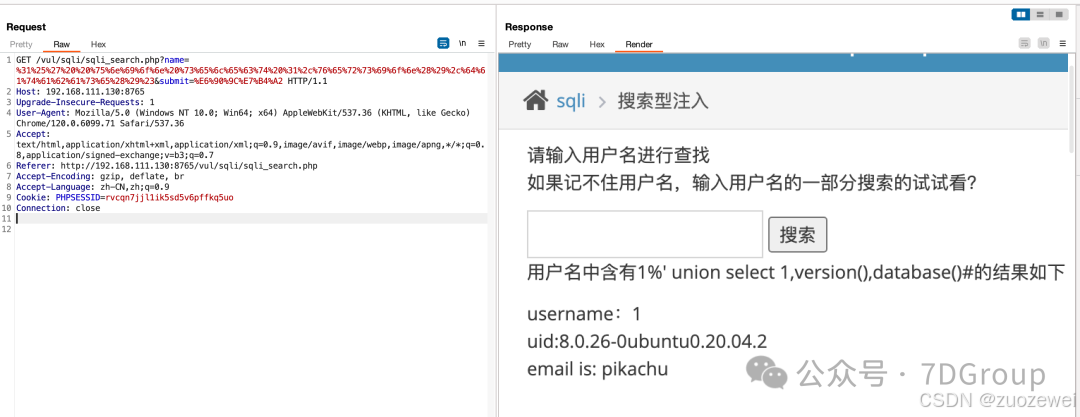Click the 请输入用户名进行查找 prompt text
The width and height of the screenshot is (1080, 417).
pos(618,156)
